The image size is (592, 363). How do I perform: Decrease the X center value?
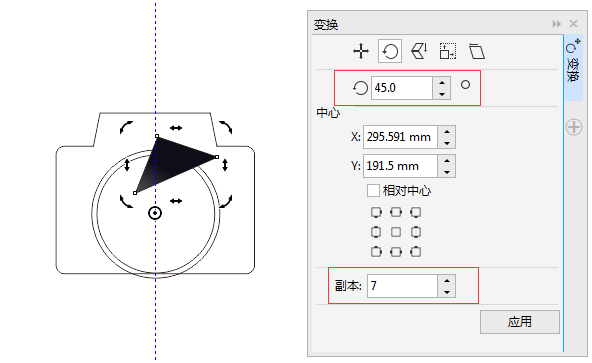click(447, 142)
